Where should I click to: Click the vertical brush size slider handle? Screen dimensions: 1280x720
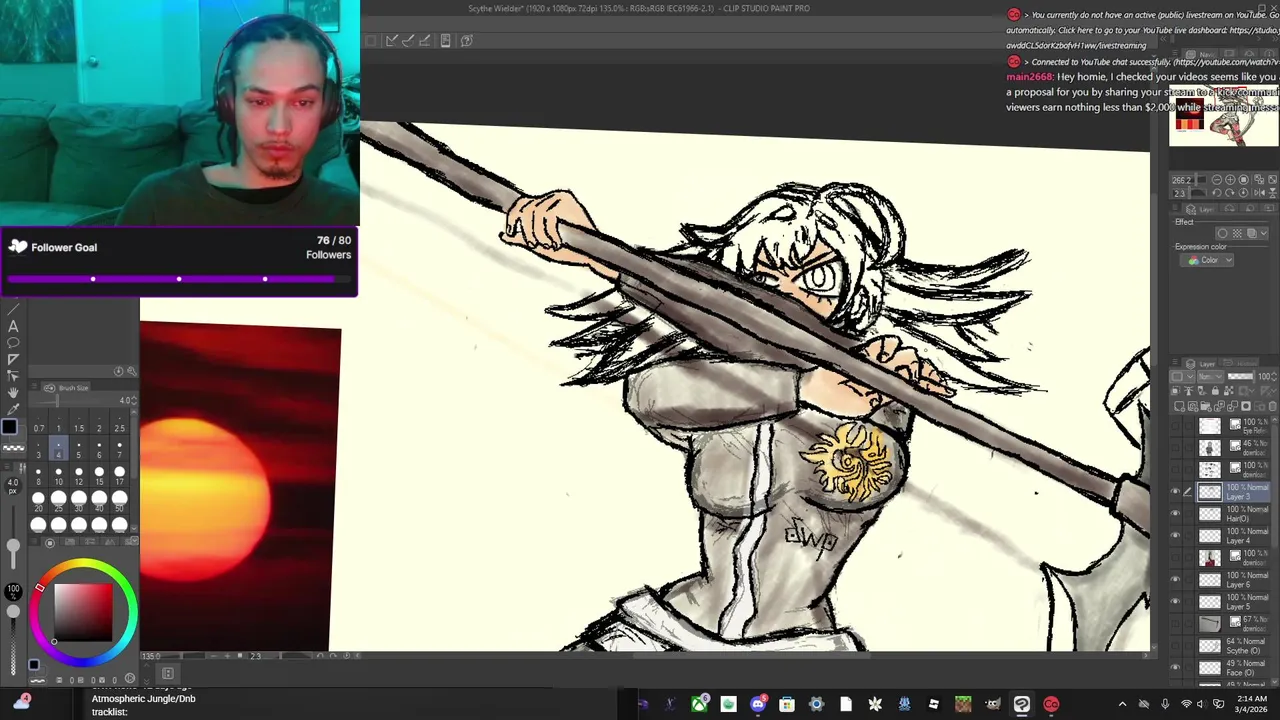pyautogui.click(x=13, y=546)
